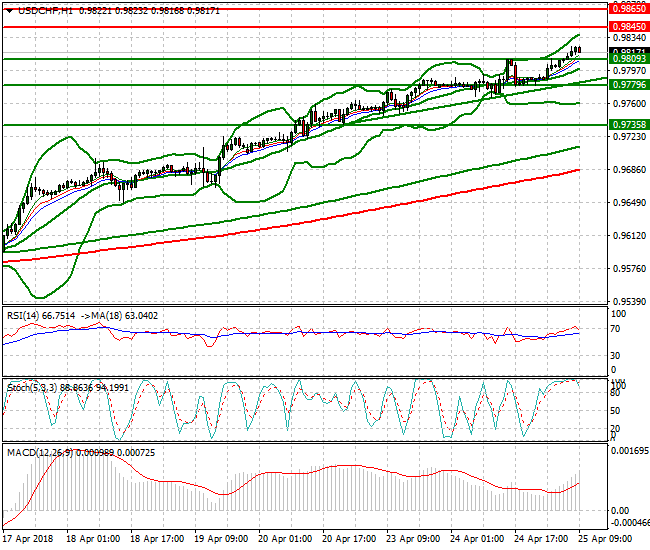Click the USDCHF,H1 chart title text
This screenshot has height=550, width=650.
click(46, 11)
